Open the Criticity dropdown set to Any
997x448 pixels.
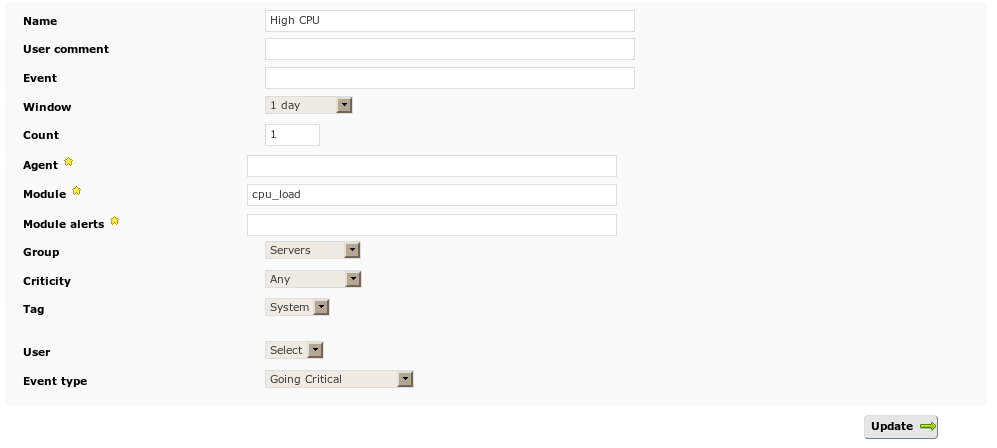pos(313,279)
